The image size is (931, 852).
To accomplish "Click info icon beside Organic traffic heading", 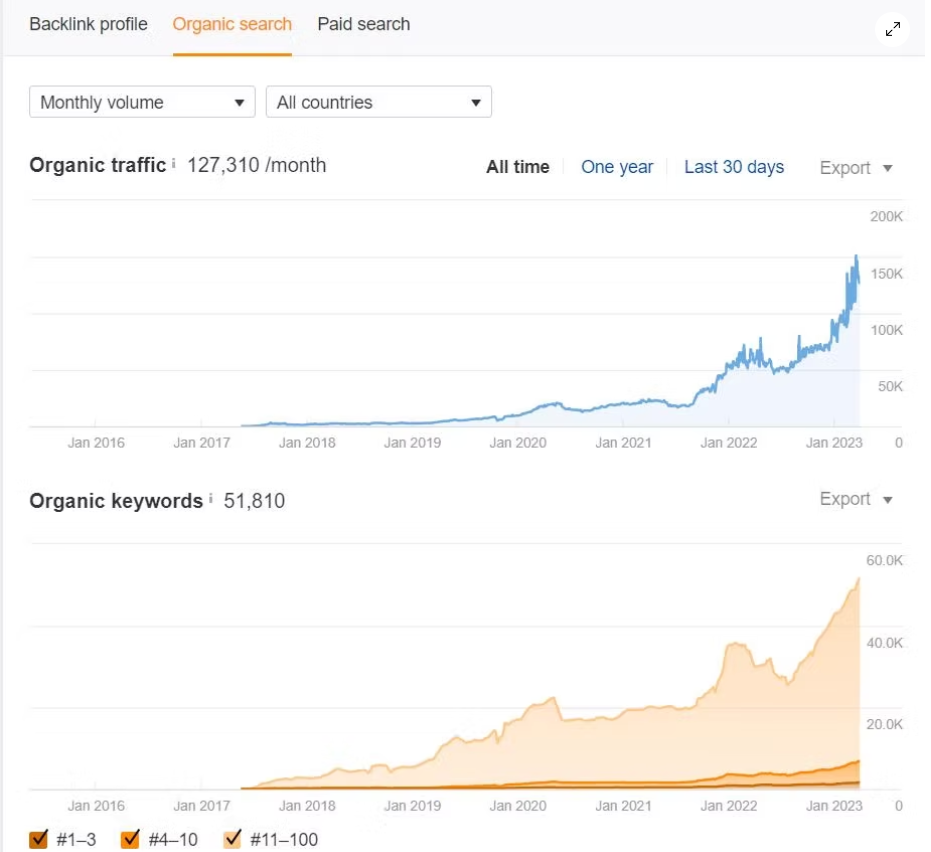I will [174, 164].
